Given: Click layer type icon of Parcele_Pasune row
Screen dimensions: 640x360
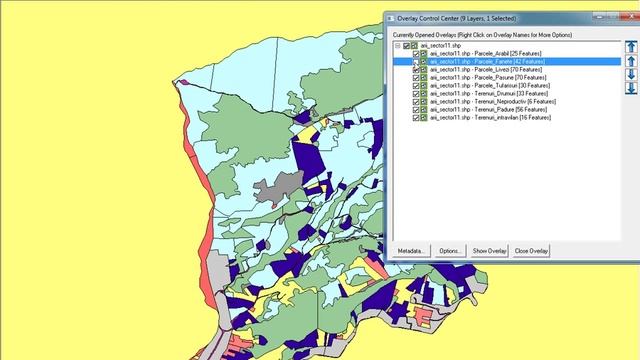Looking at the screenshot, I should coord(424,78).
